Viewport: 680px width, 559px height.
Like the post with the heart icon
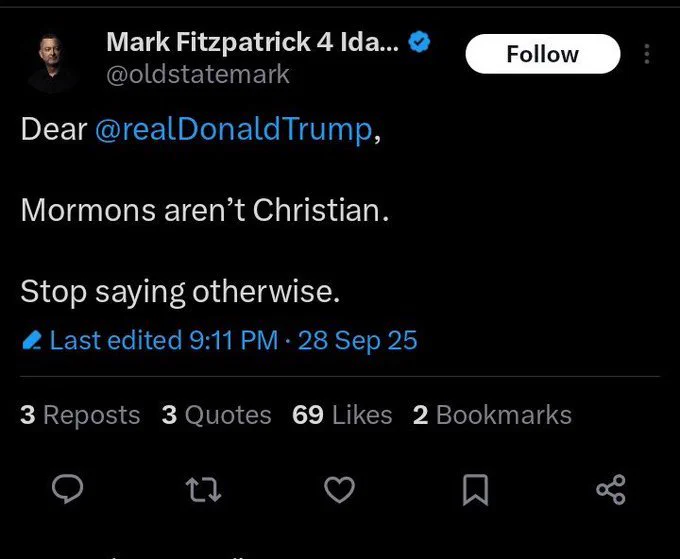(x=340, y=490)
